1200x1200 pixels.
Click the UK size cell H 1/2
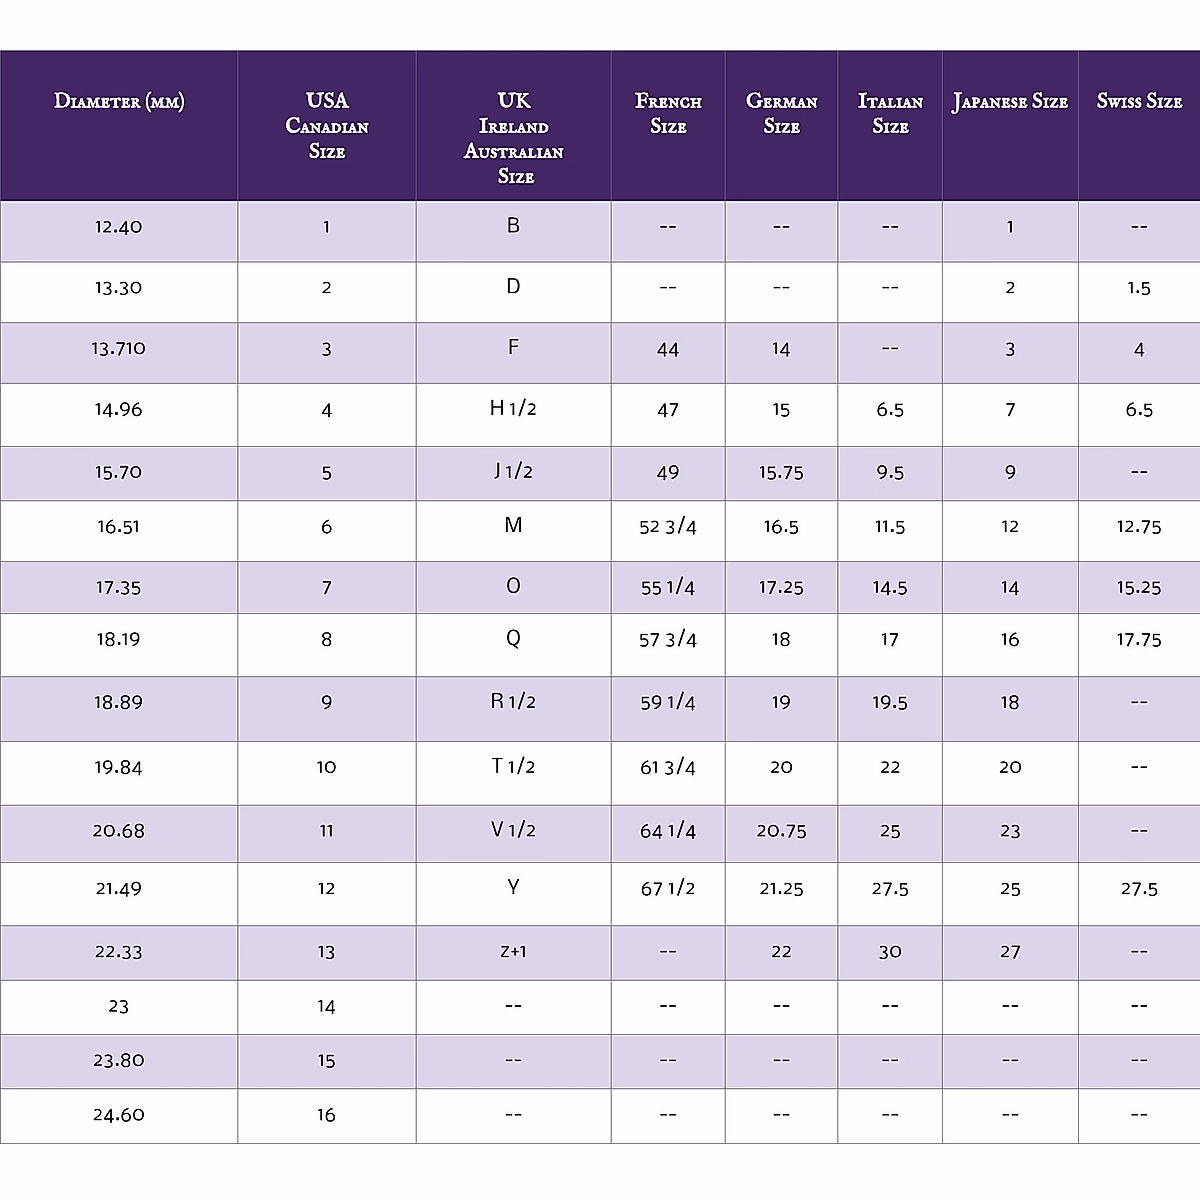point(514,409)
